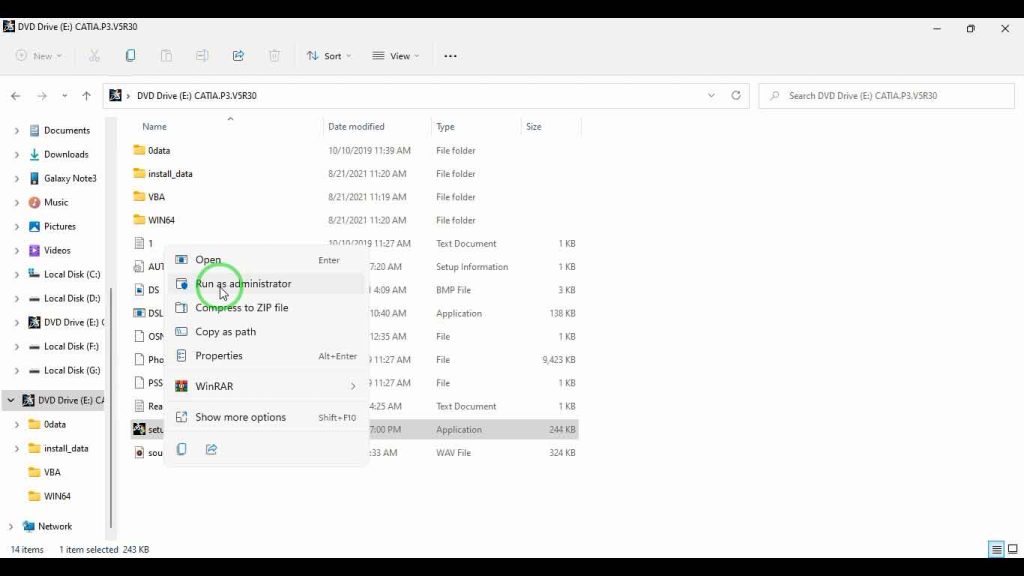This screenshot has width=1024, height=576.
Task: Click the share icon at context menu bottom
Action: [x=211, y=450]
